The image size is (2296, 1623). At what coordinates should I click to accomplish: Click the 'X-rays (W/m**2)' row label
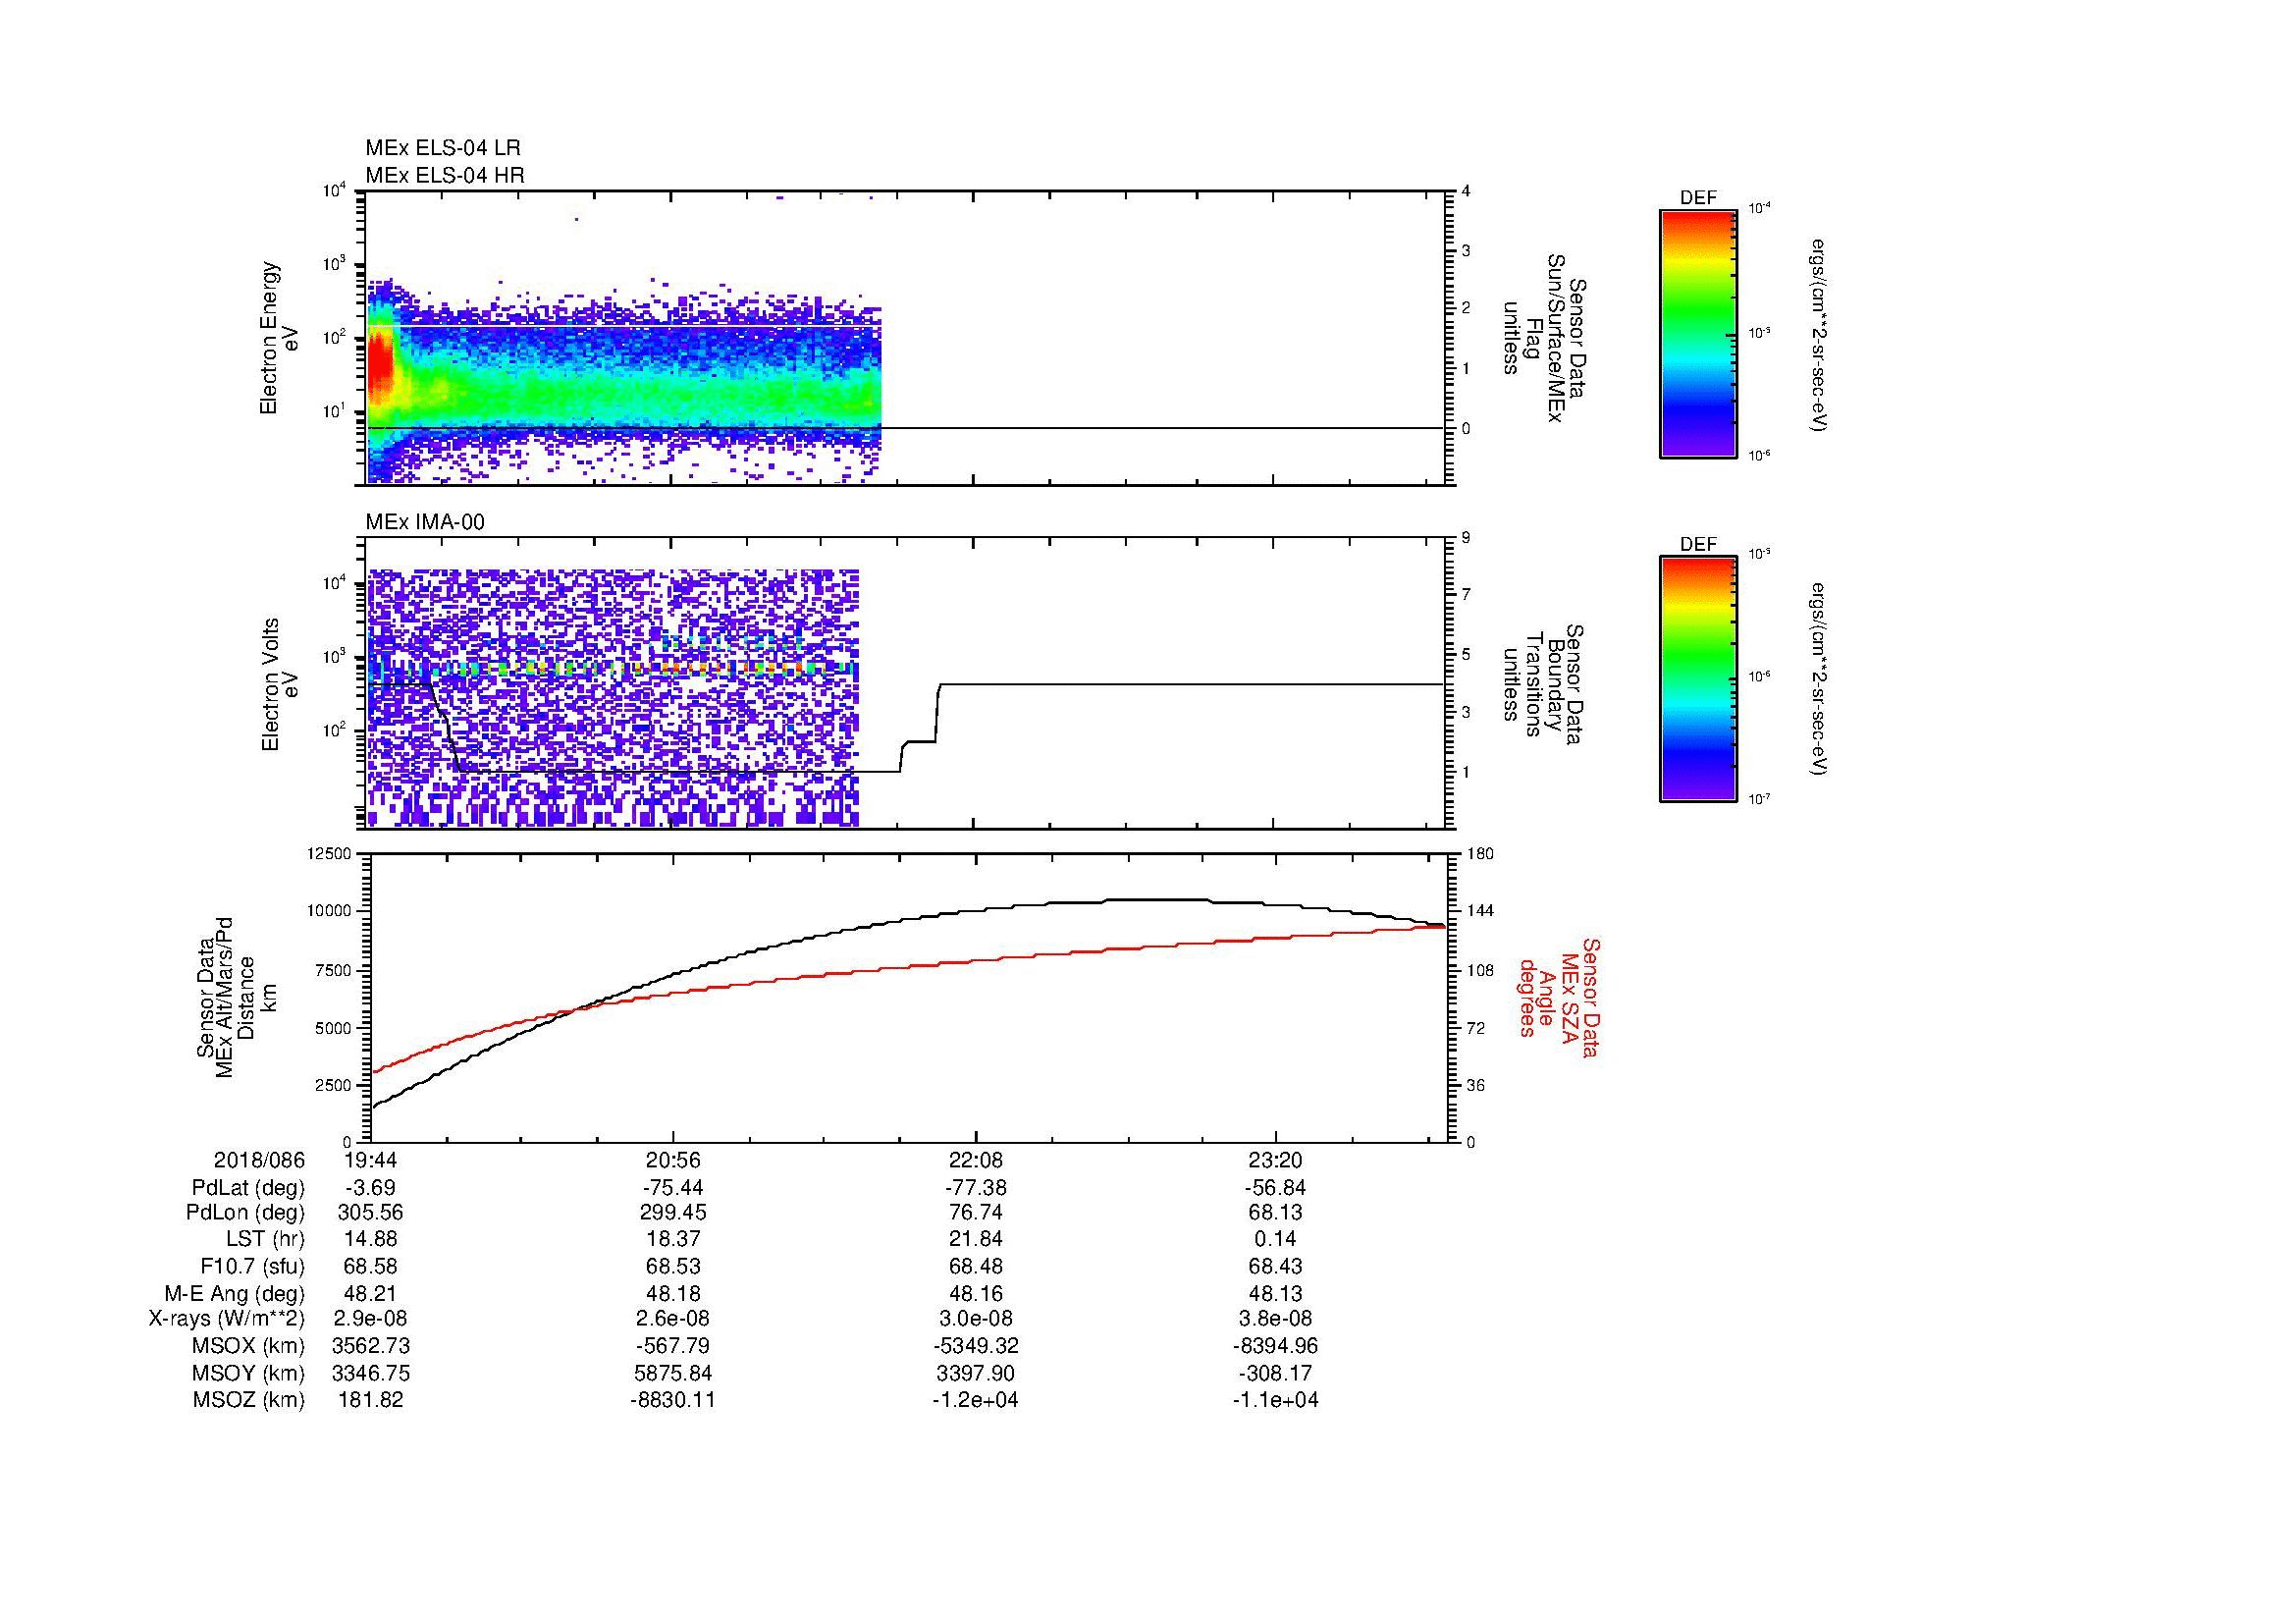click(x=227, y=1319)
